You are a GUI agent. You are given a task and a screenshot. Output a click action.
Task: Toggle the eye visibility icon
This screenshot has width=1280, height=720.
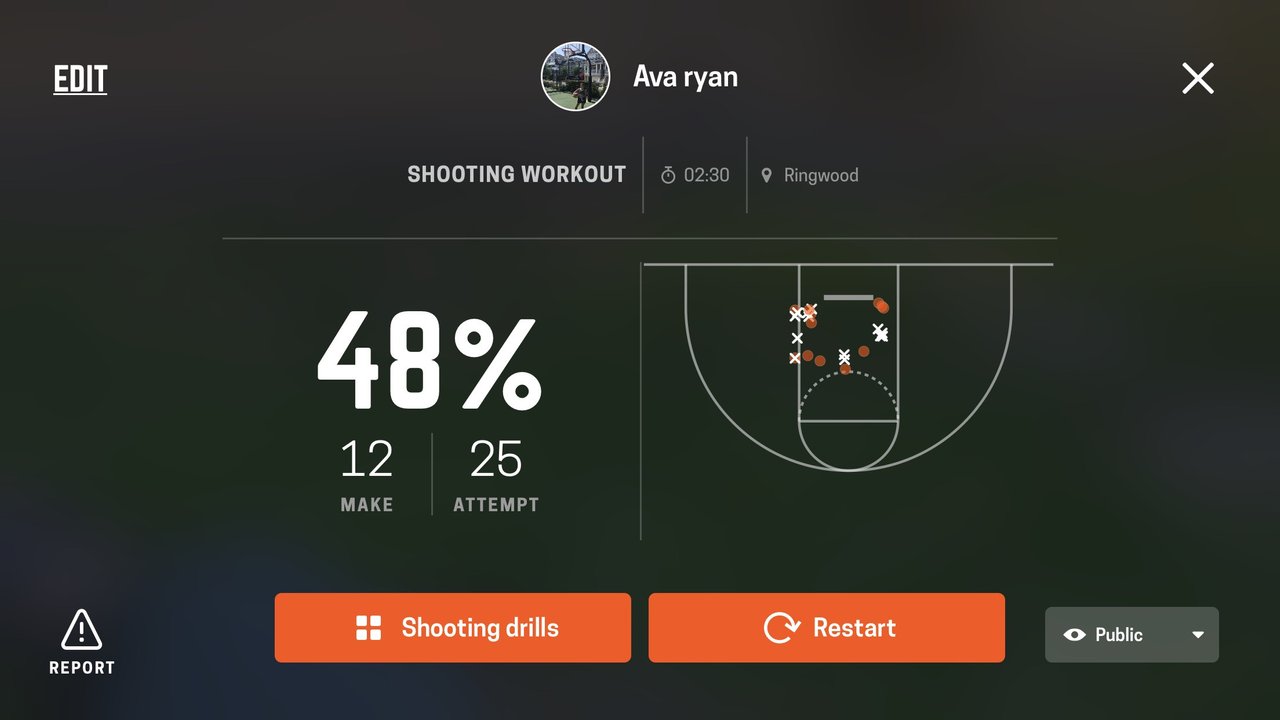click(x=1075, y=635)
